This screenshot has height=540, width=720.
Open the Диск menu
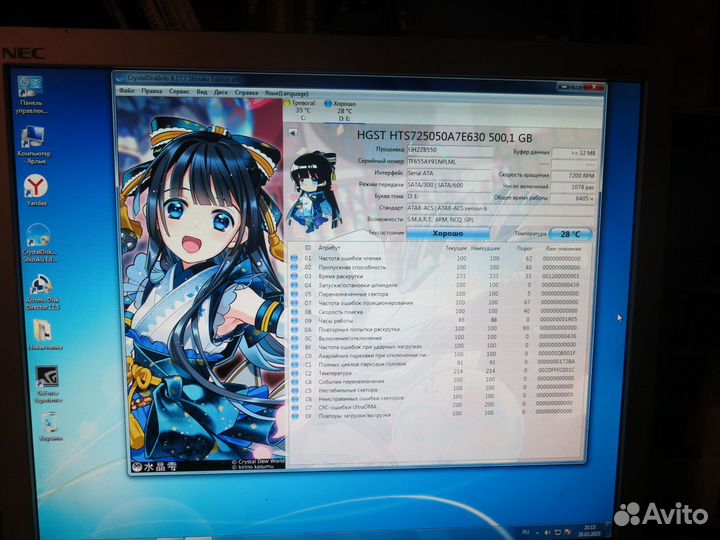tap(221, 92)
